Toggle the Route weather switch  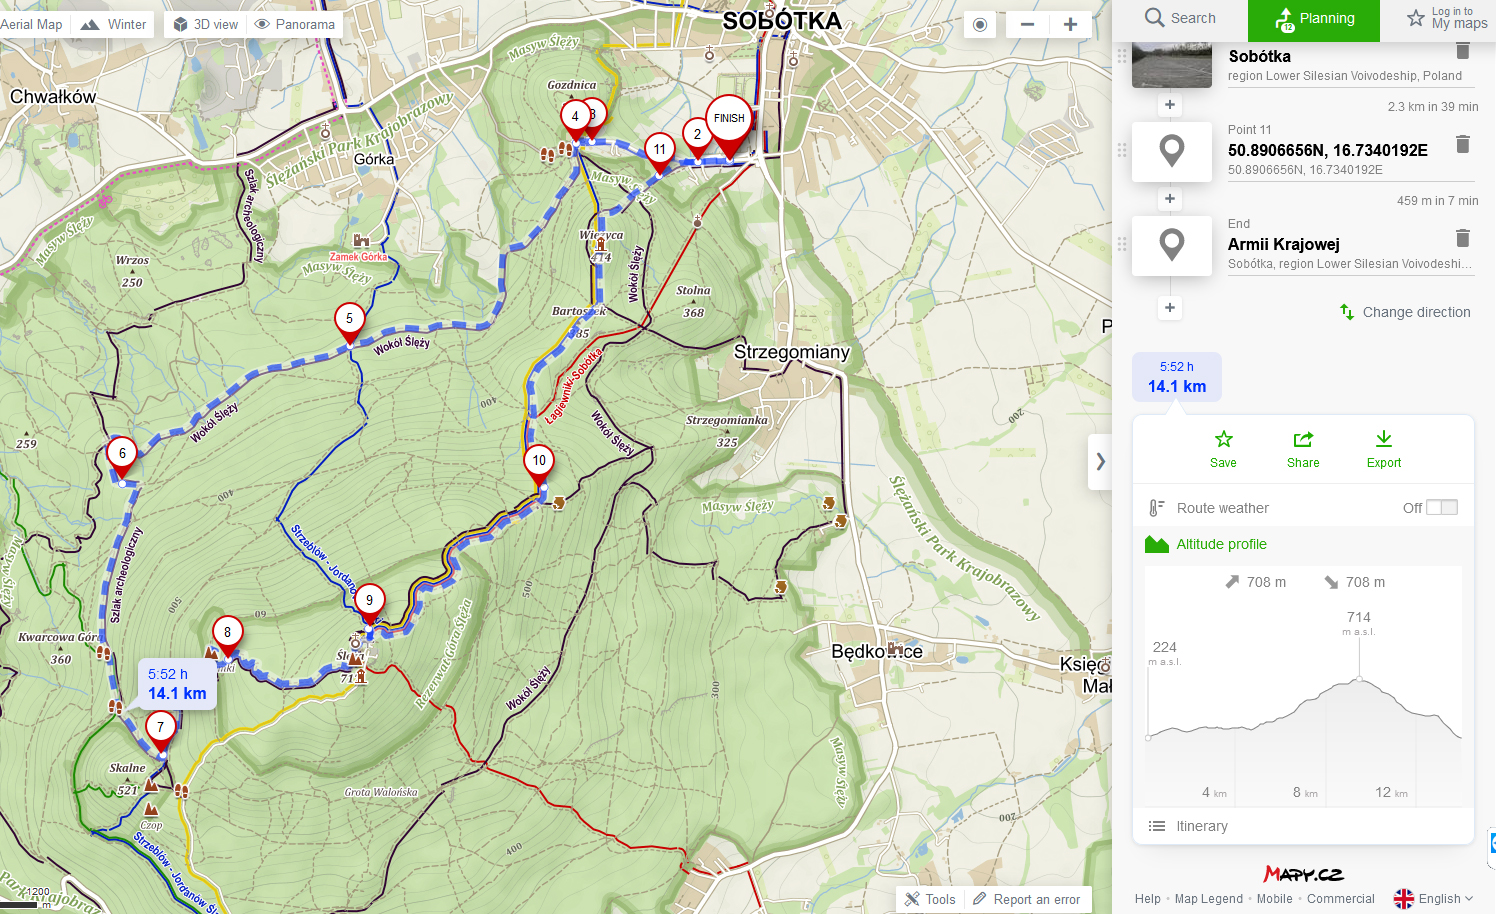click(1441, 508)
